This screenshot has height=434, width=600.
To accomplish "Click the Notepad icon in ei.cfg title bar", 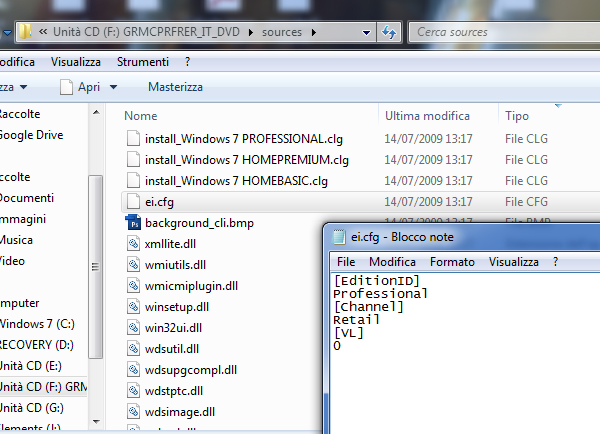I will click(339, 237).
